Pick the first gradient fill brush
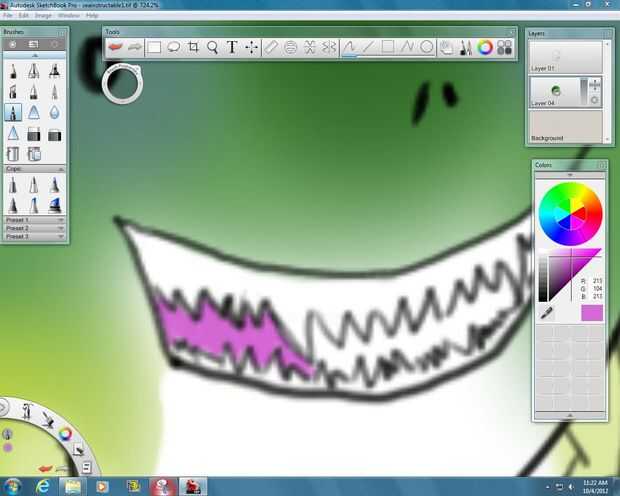620x496 pixels. [x=34, y=134]
